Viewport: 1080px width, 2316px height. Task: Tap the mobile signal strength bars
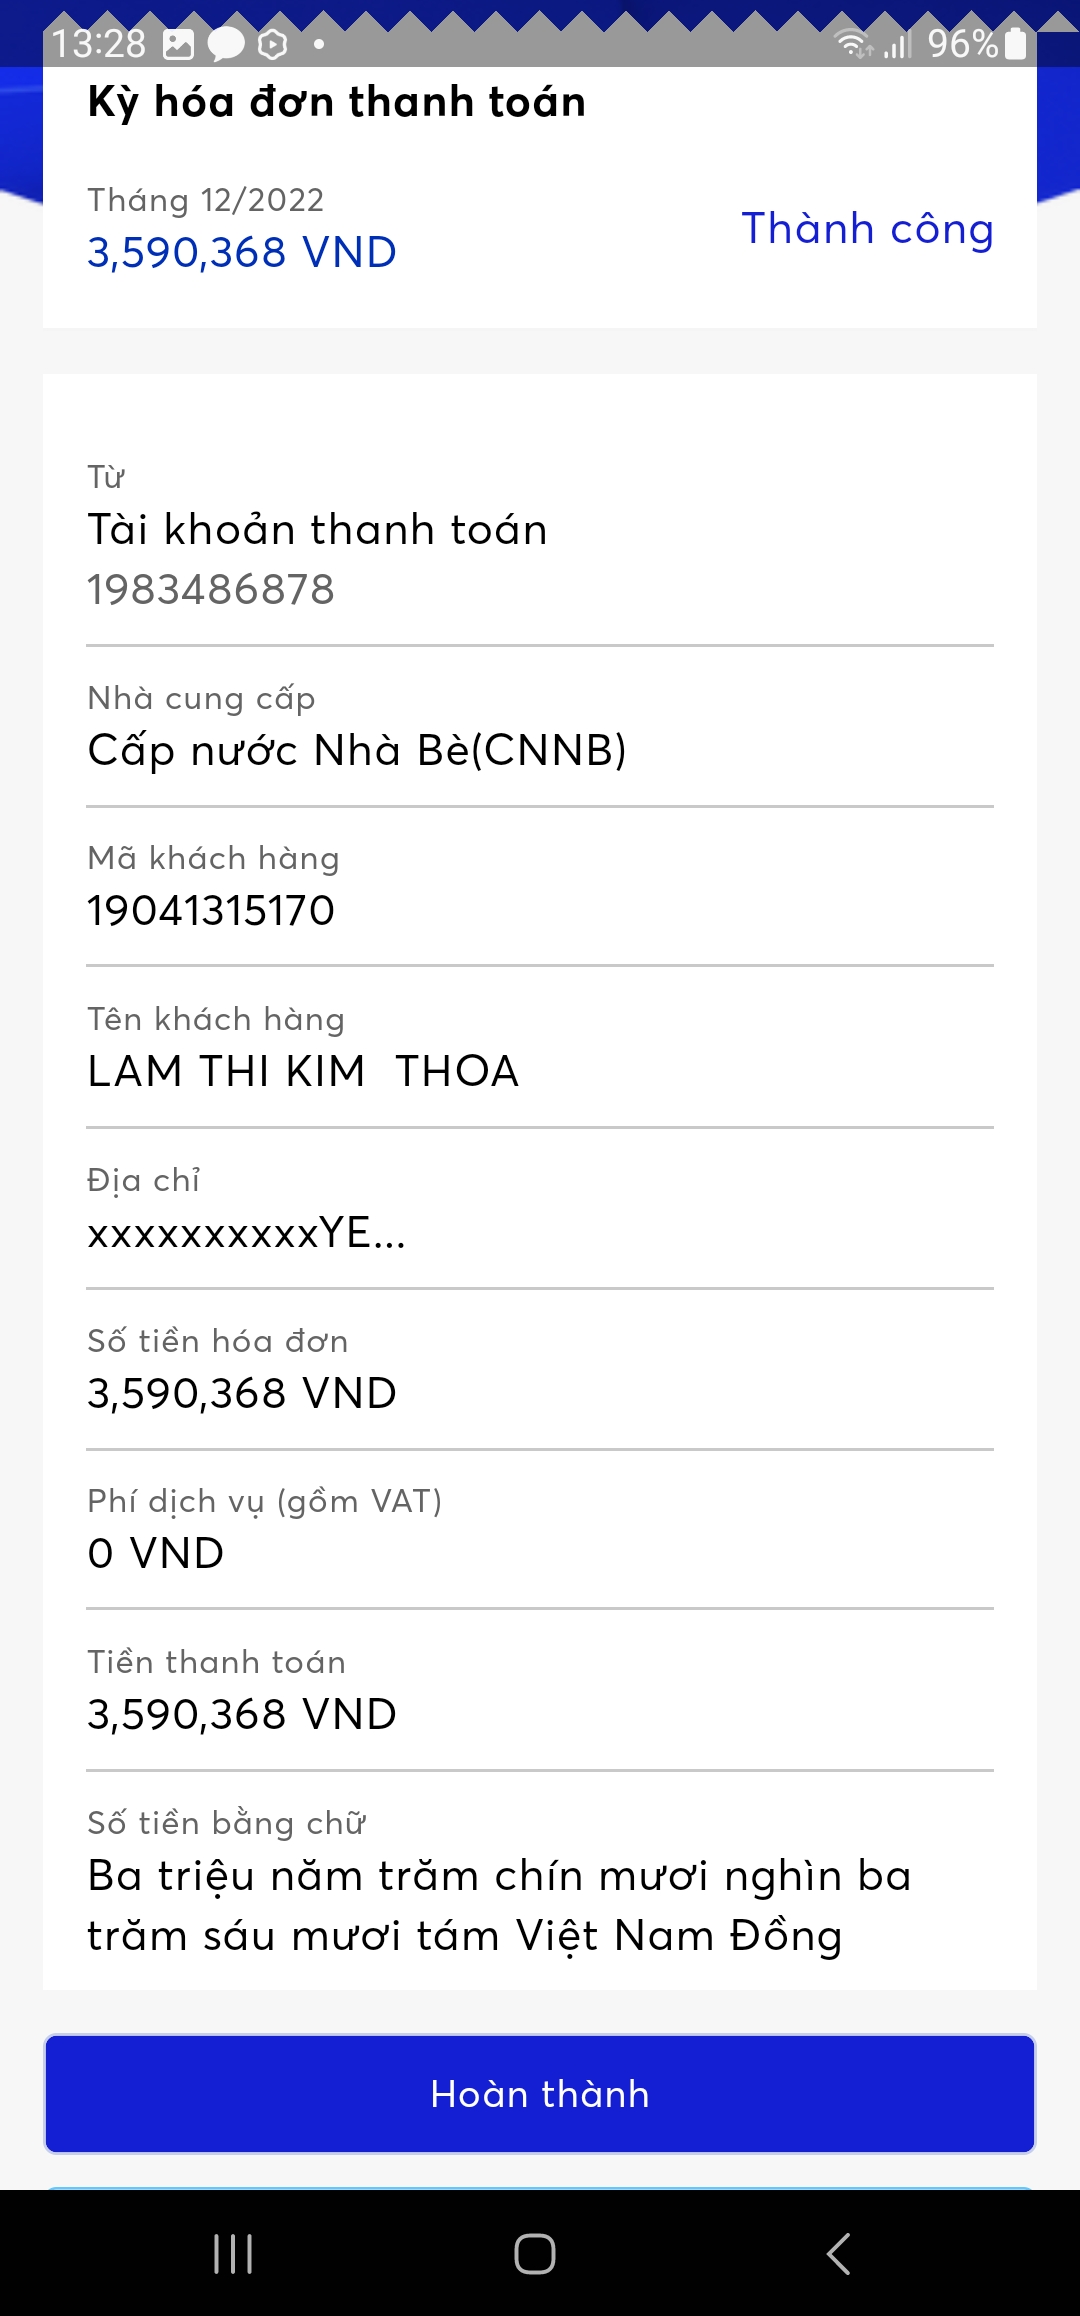[897, 43]
